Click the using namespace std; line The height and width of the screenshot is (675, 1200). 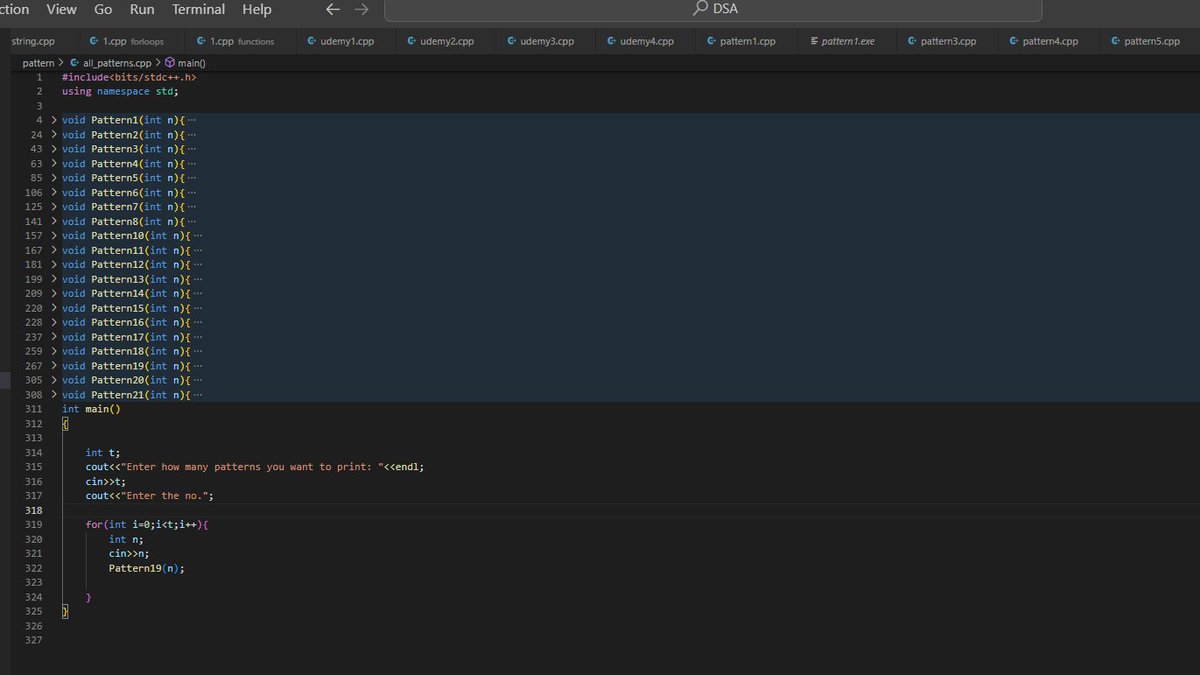120,91
